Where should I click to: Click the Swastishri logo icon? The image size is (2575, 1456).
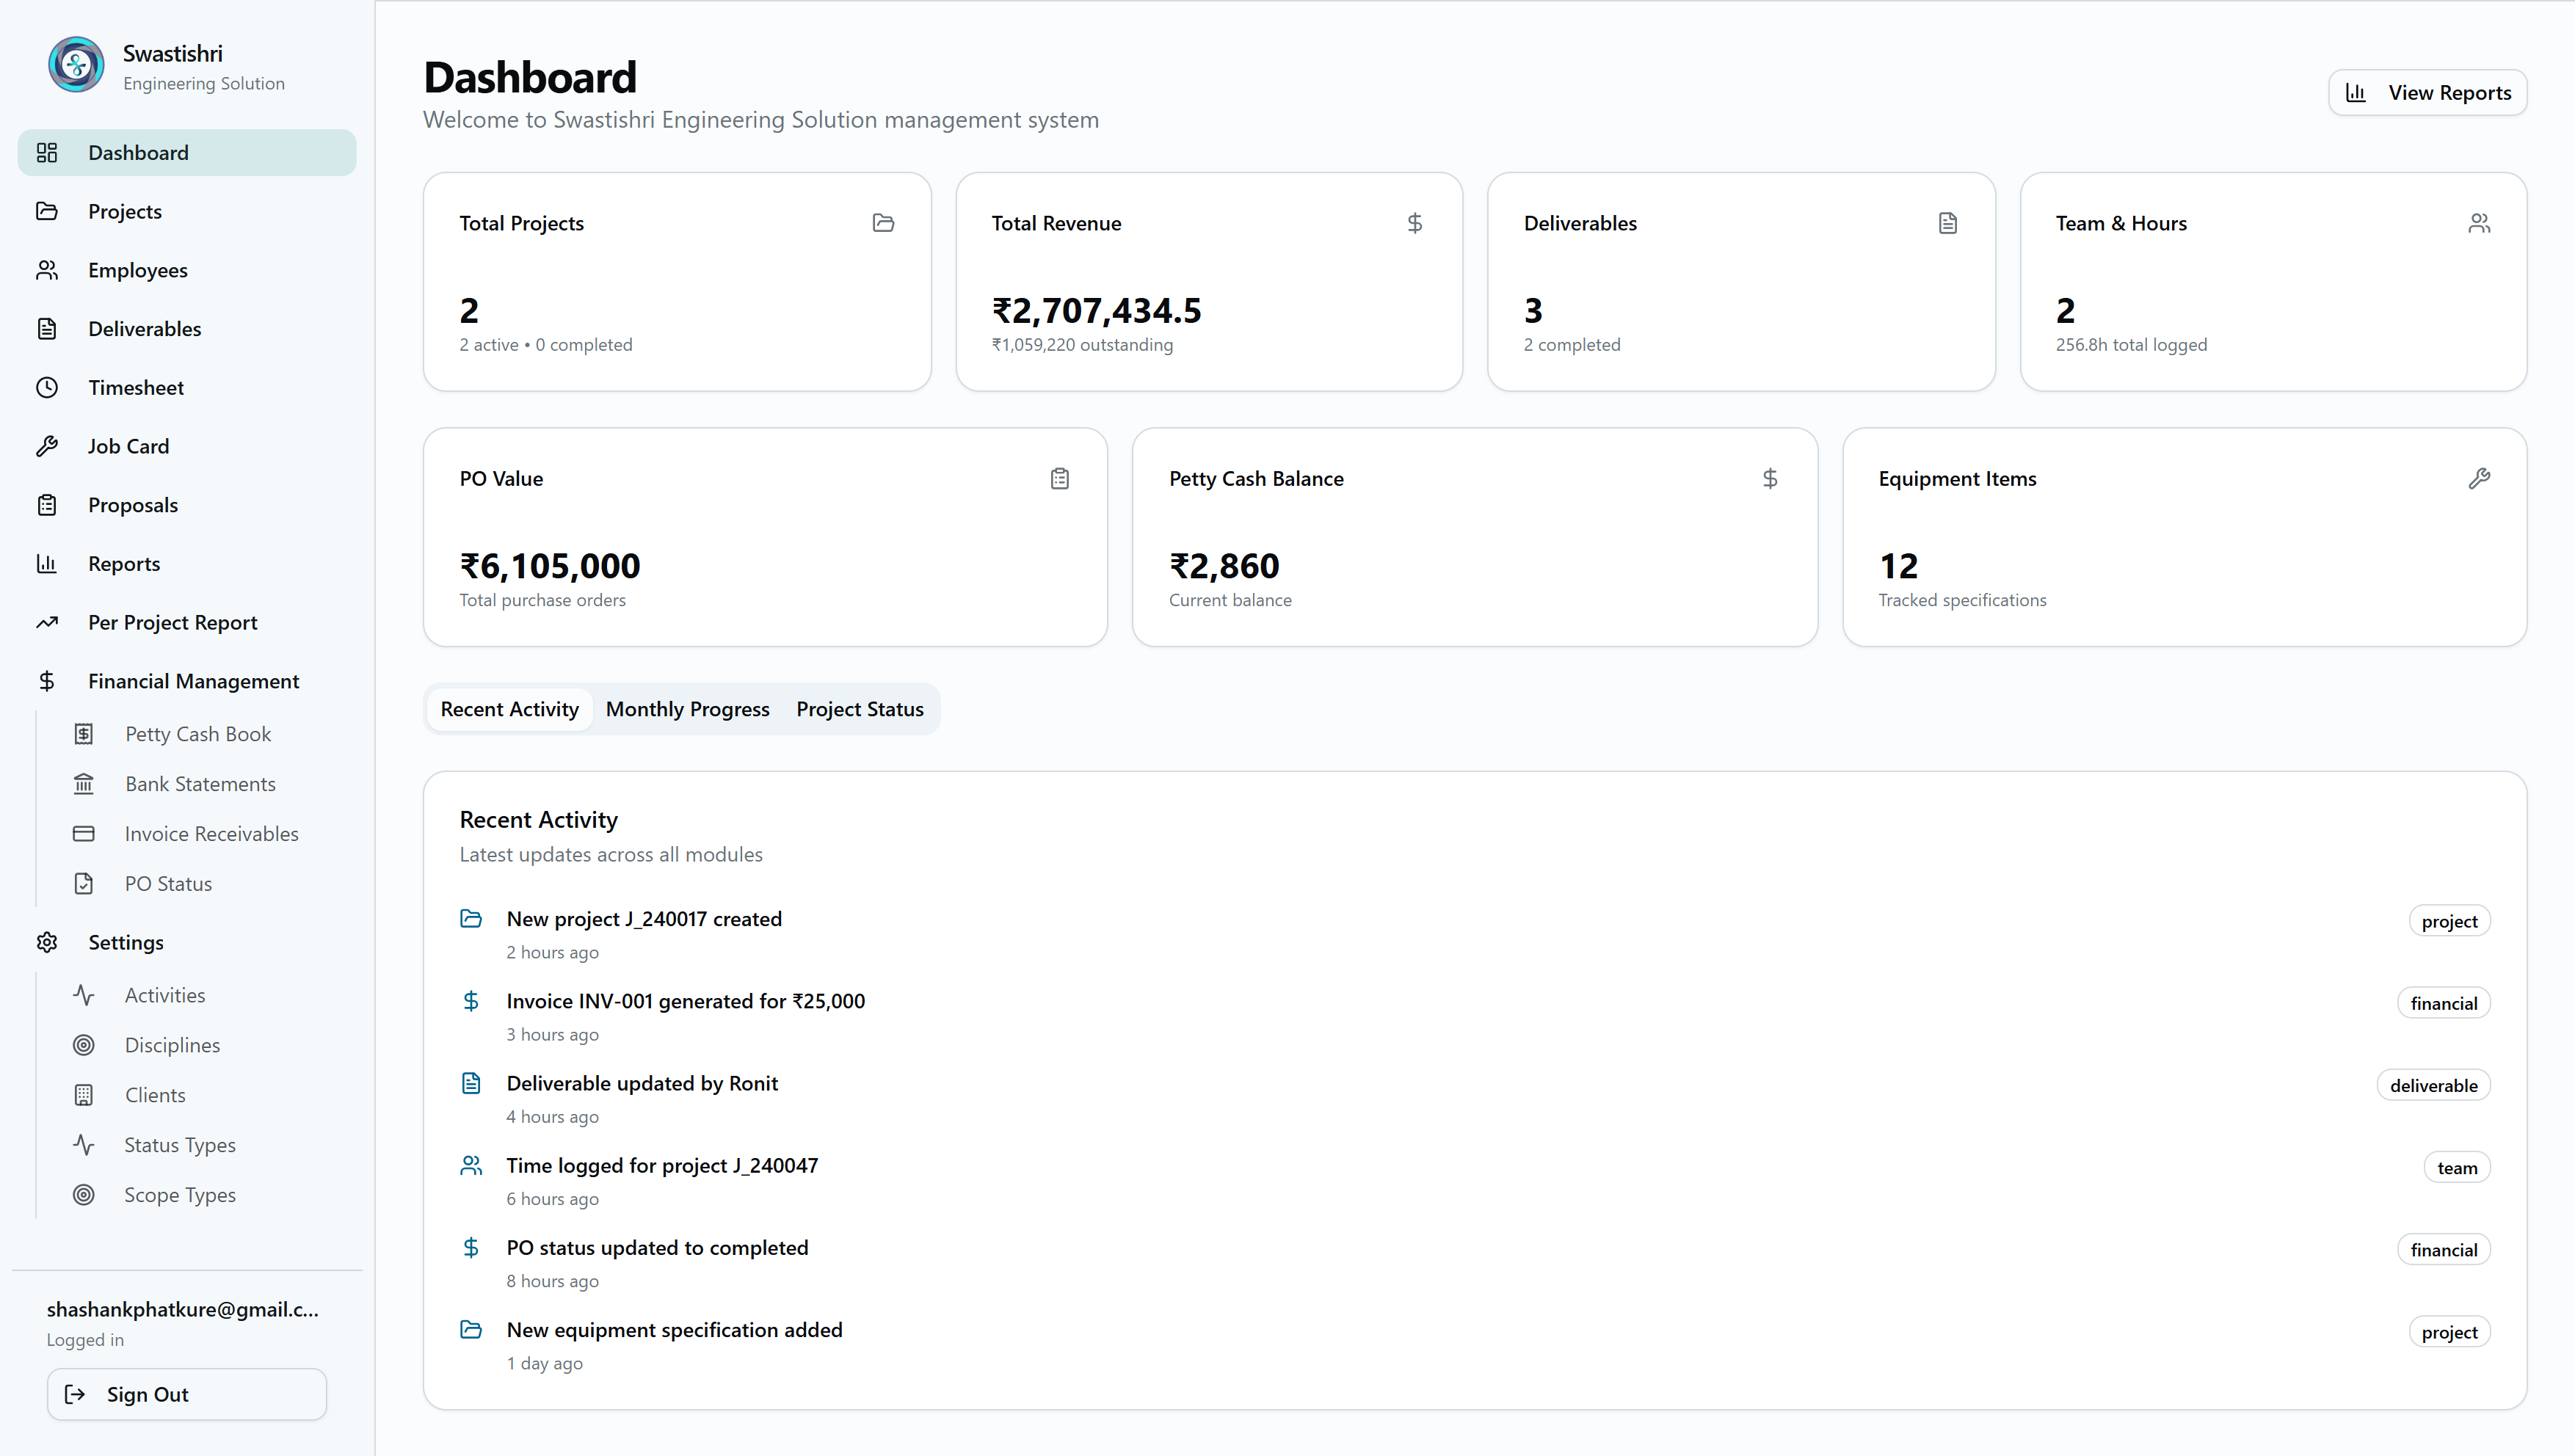coord(76,66)
